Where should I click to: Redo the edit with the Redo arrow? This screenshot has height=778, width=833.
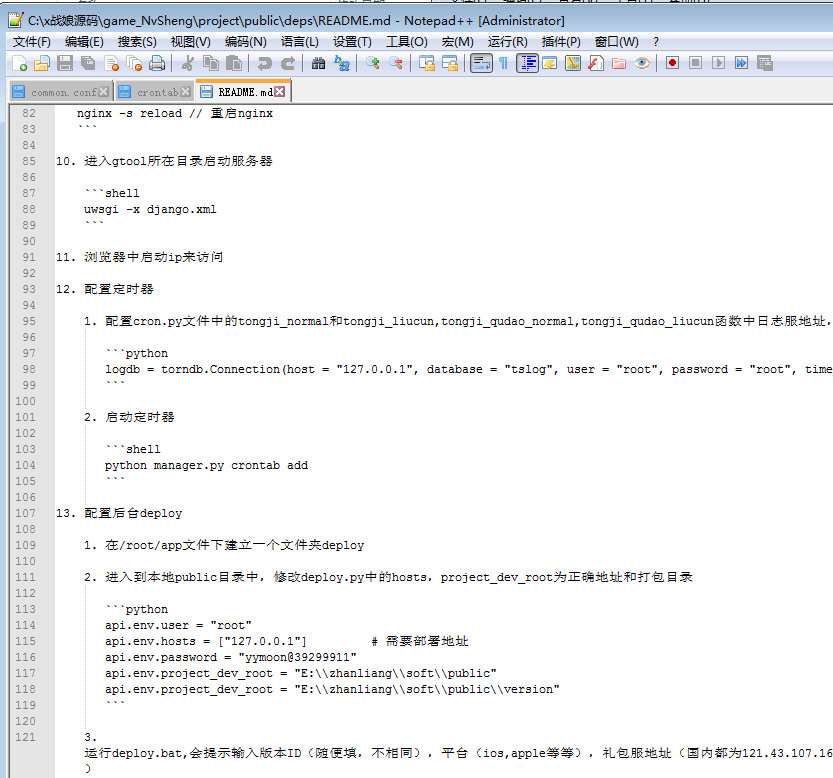287,63
